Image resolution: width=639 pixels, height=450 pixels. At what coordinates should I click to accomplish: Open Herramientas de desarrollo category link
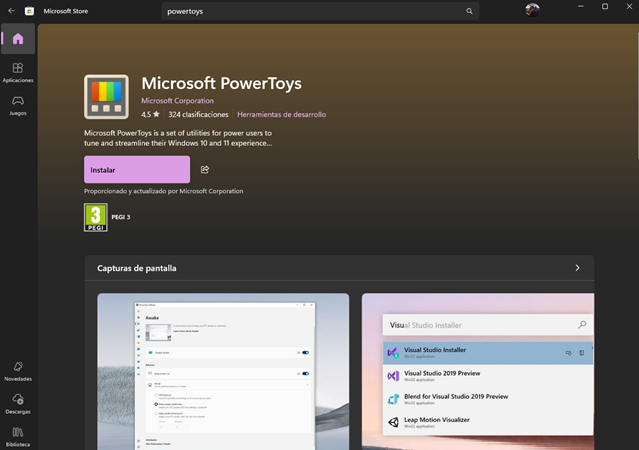click(x=282, y=115)
